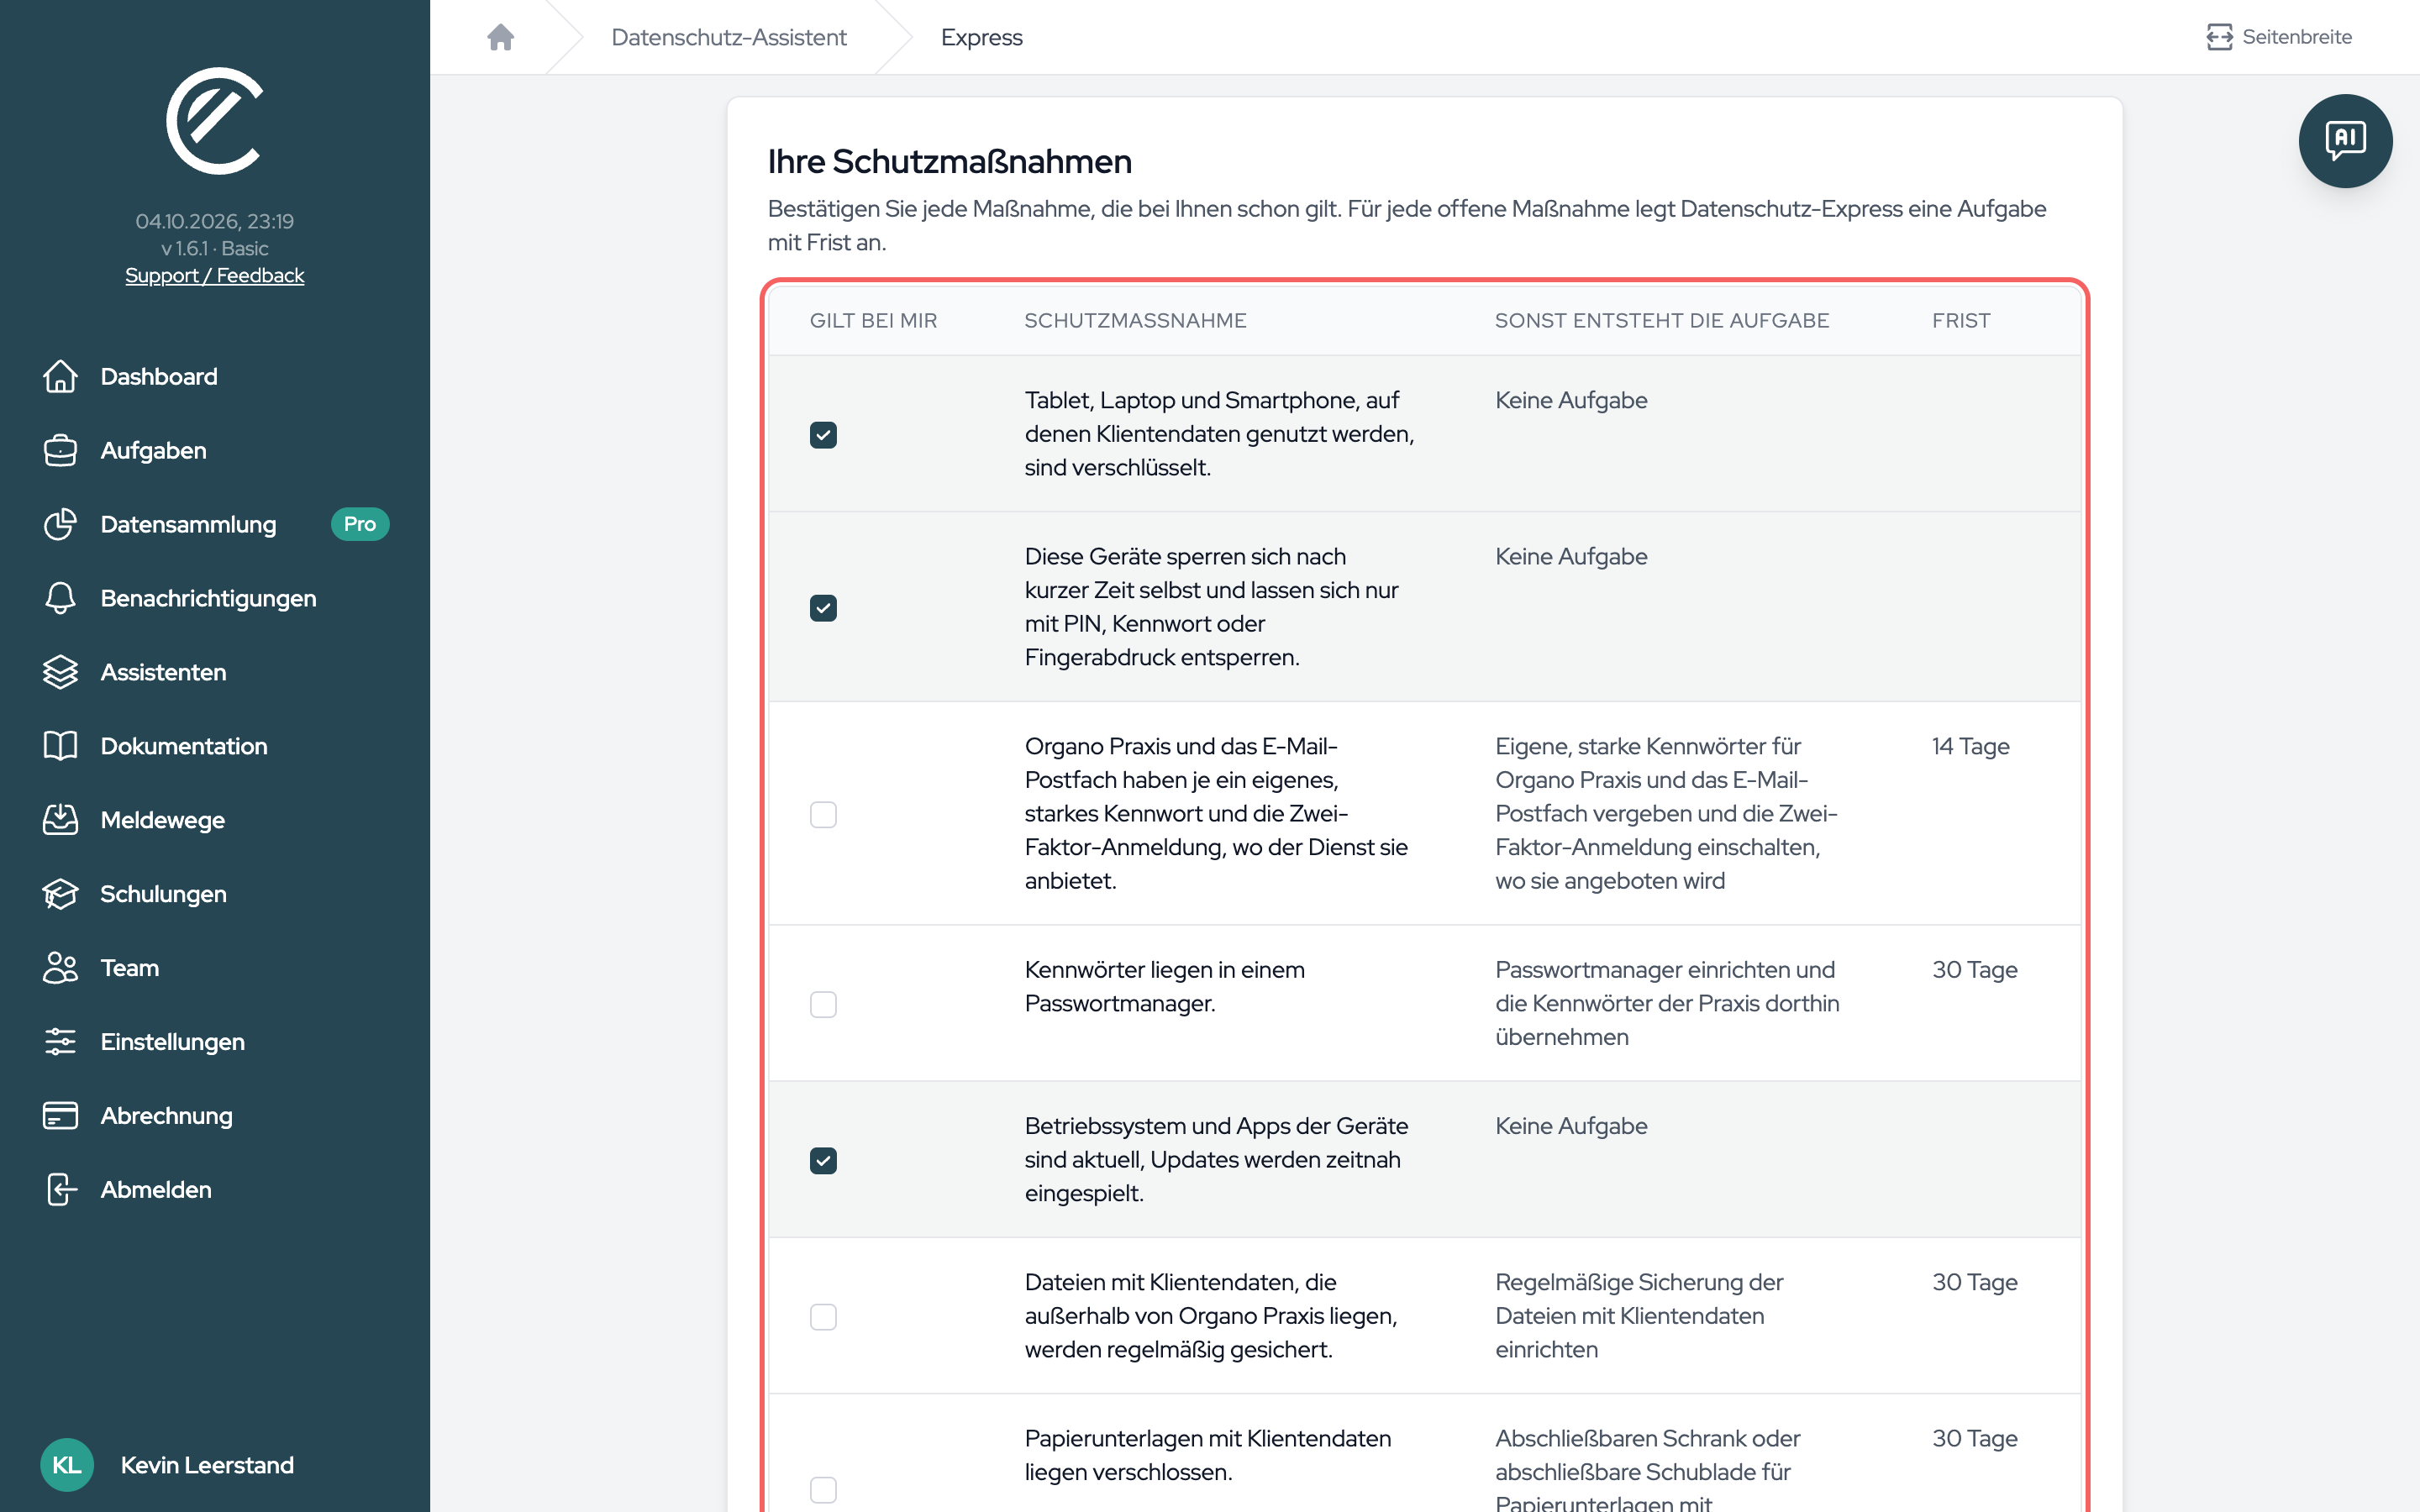2420x1512 pixels.
Task: Click the Abrechnung credit card icon
Action: pos(60,1116)
